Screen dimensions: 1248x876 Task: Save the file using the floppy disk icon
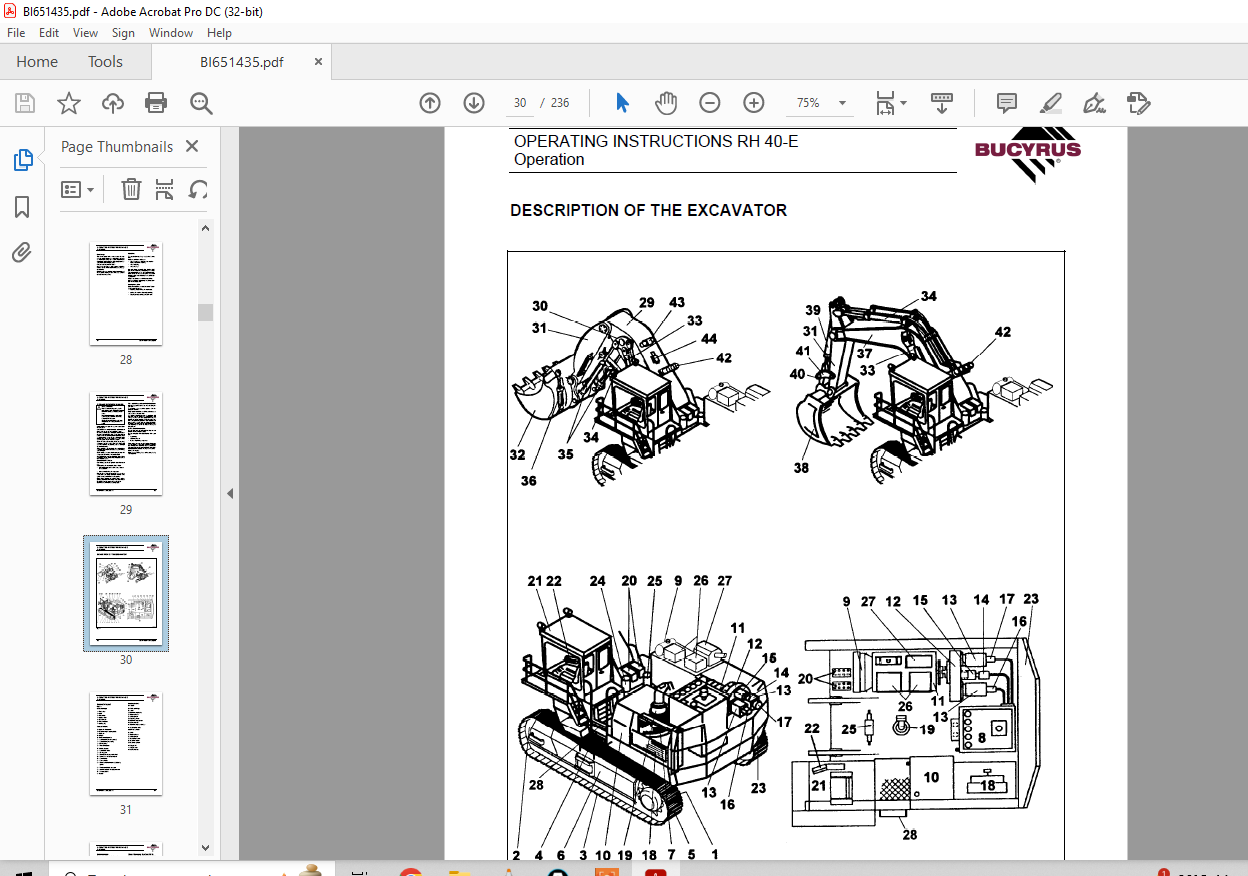point(25,103)
